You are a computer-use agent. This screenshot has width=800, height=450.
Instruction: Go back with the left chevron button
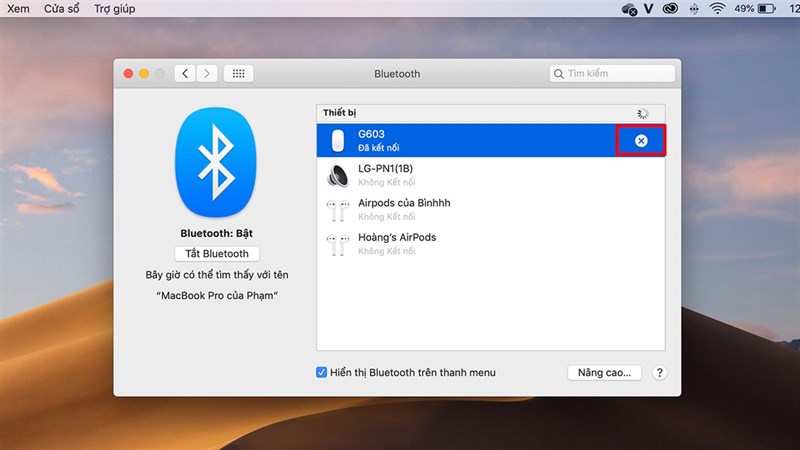point(185,73)
